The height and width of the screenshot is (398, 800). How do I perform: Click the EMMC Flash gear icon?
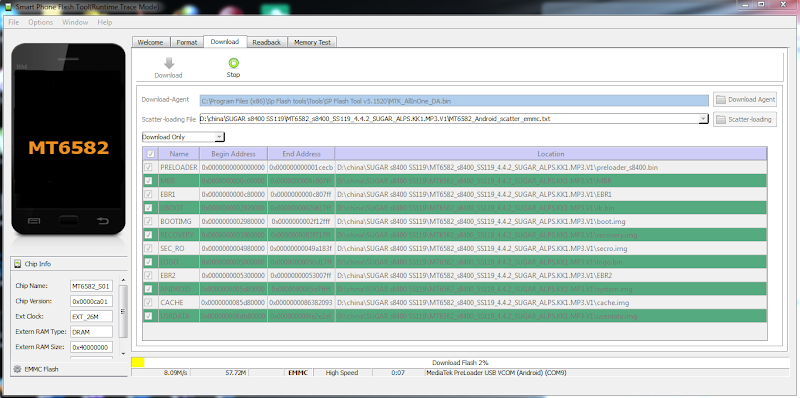click(17, 369)
